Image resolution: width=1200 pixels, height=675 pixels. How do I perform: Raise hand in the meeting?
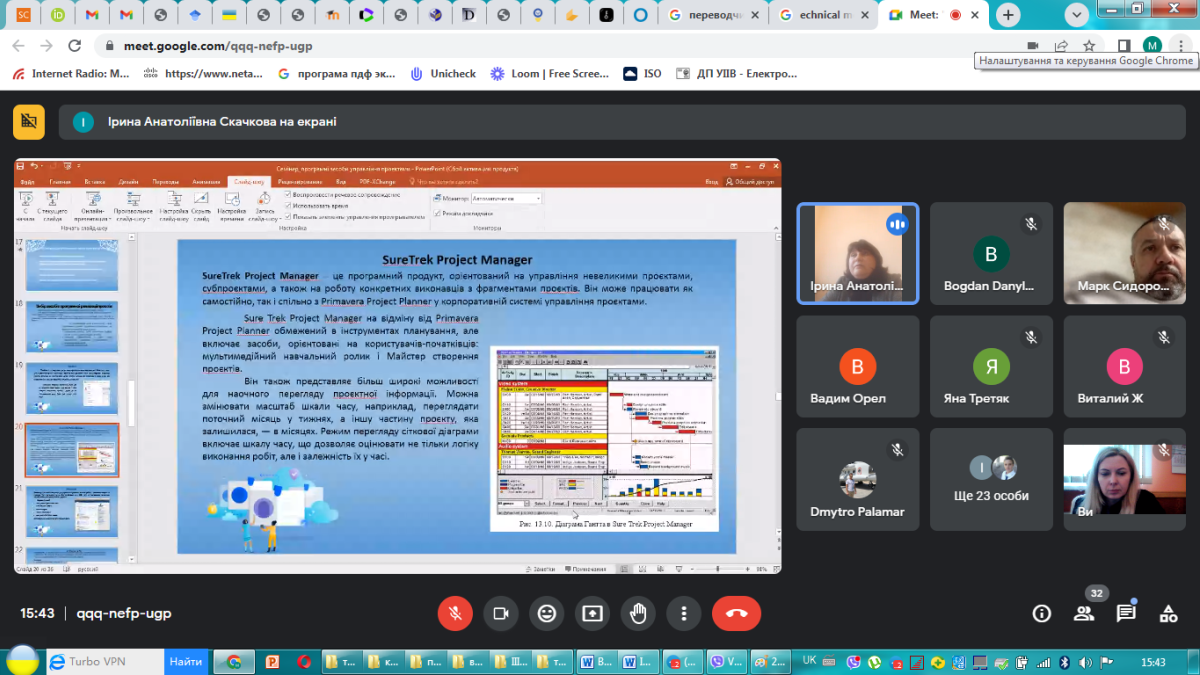click(x=638, y=613)
